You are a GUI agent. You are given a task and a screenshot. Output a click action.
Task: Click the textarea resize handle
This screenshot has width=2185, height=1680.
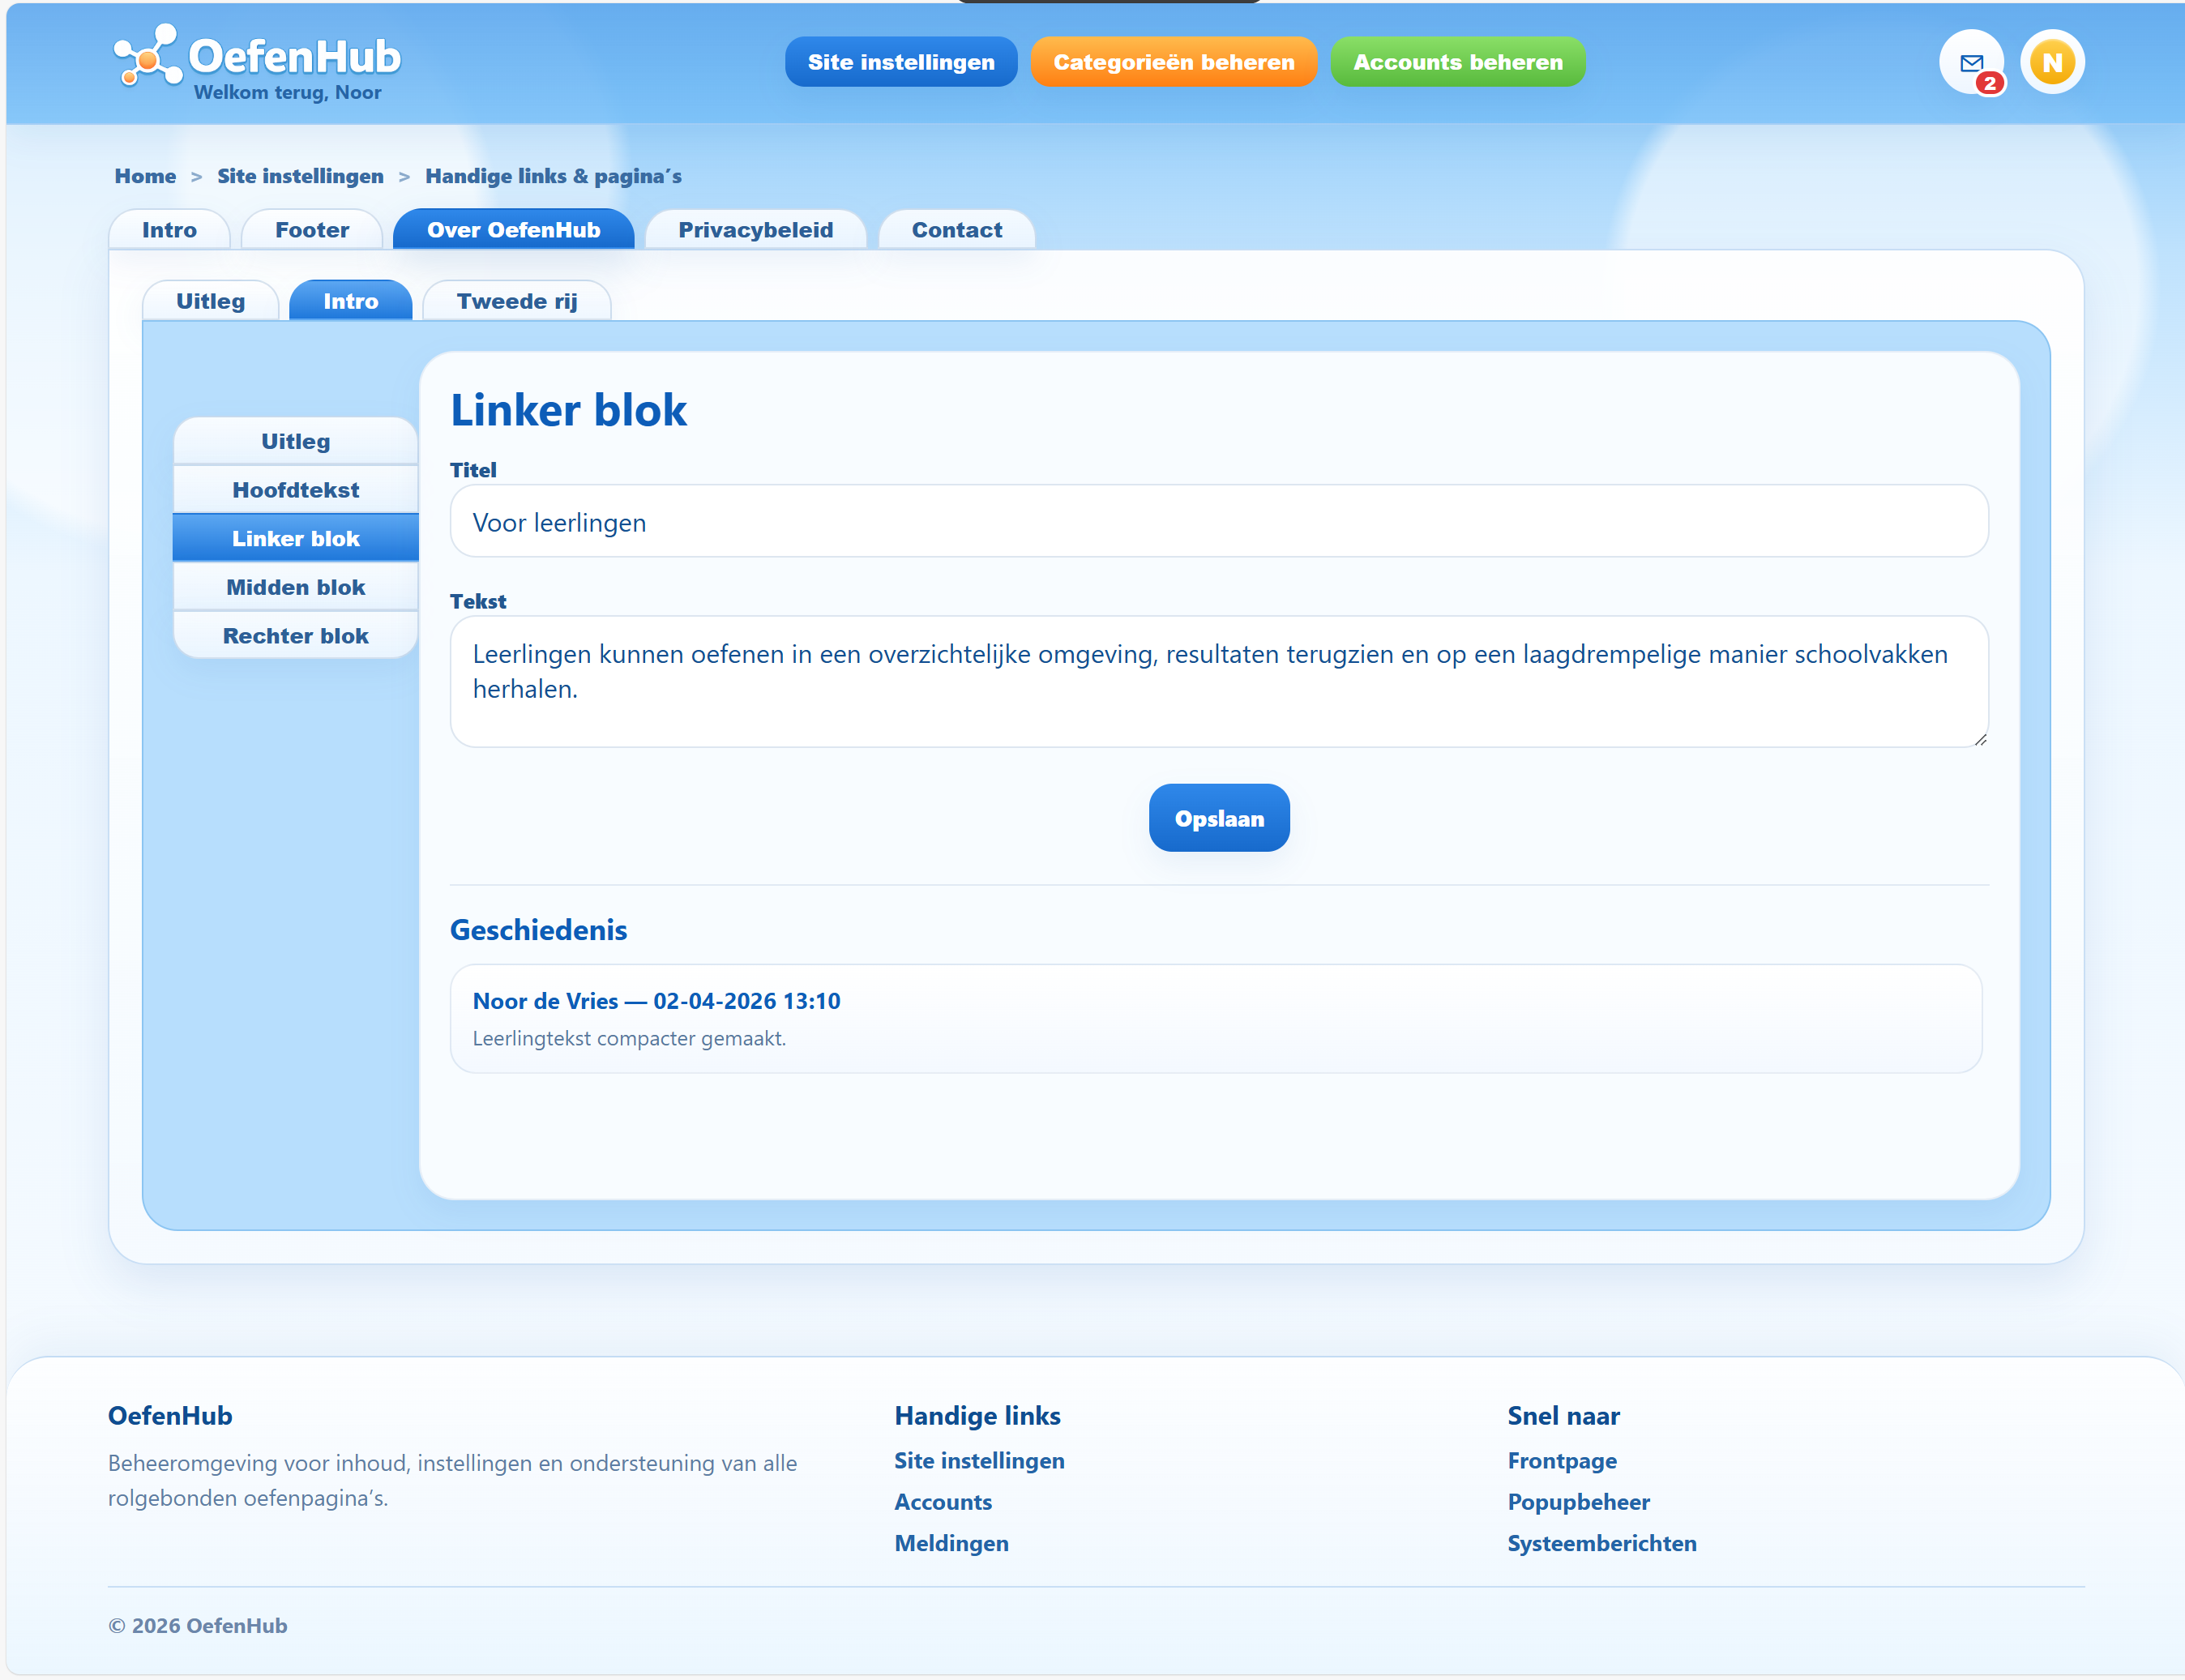1979,738
